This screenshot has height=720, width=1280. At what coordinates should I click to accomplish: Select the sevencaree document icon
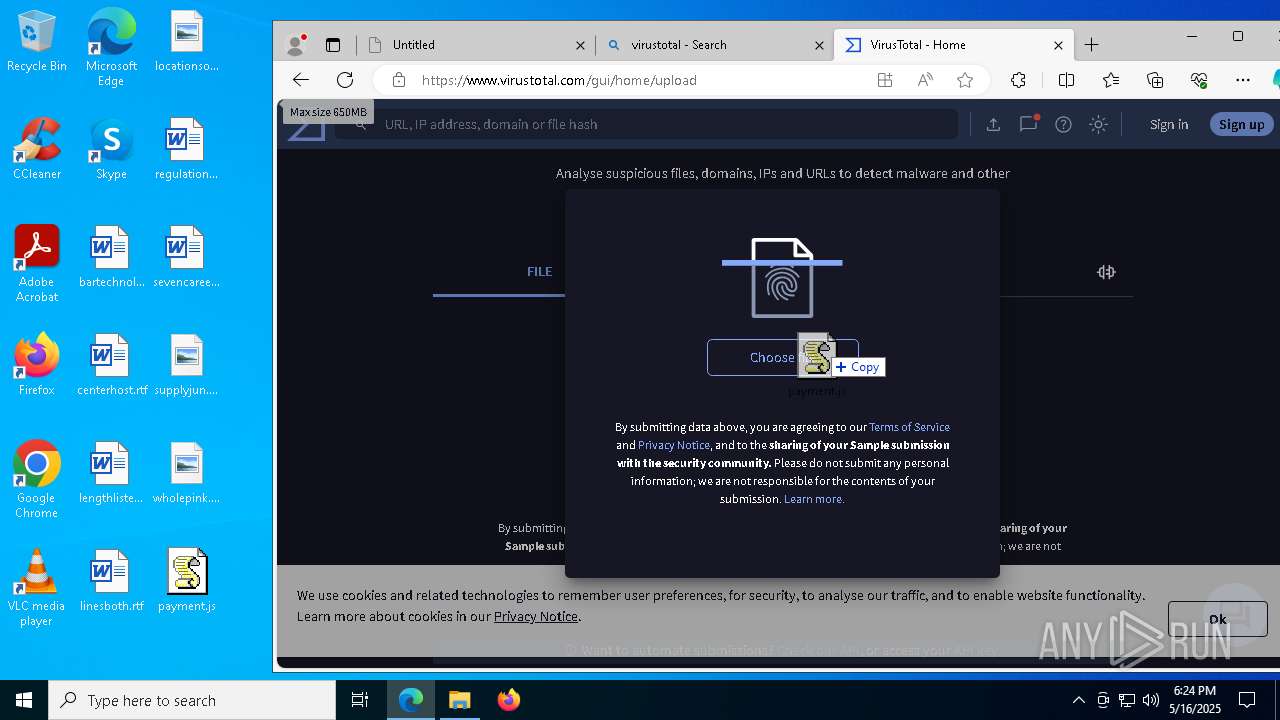tap(187, 258)
